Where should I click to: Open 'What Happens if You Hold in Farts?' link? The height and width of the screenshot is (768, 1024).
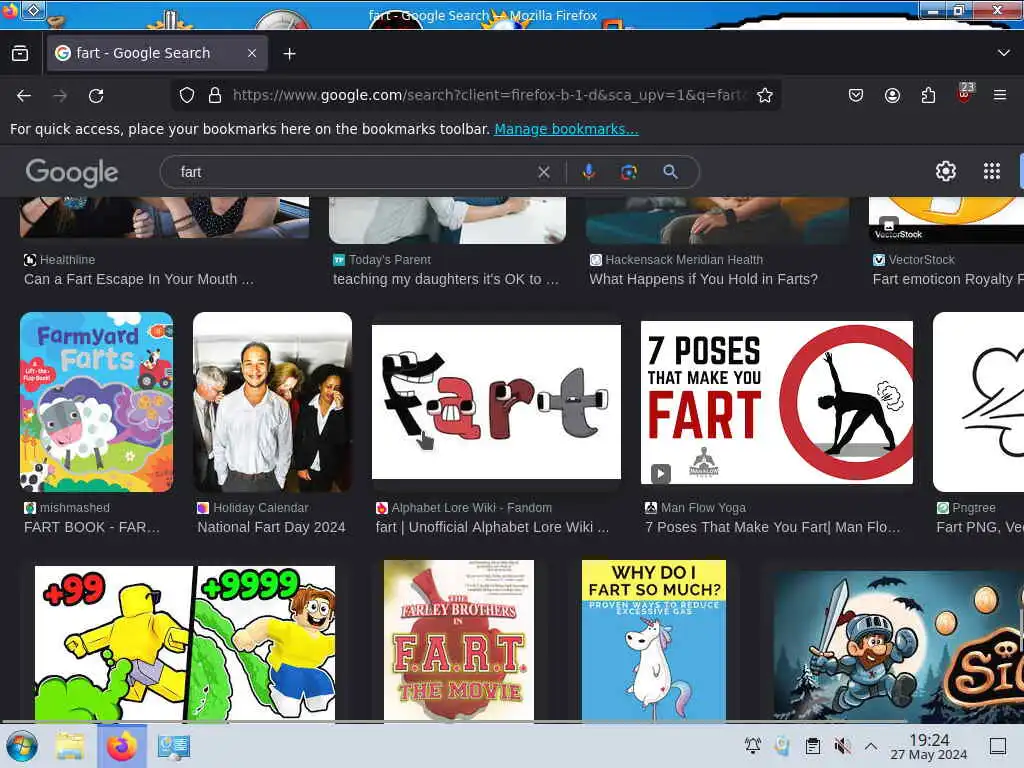703,280
